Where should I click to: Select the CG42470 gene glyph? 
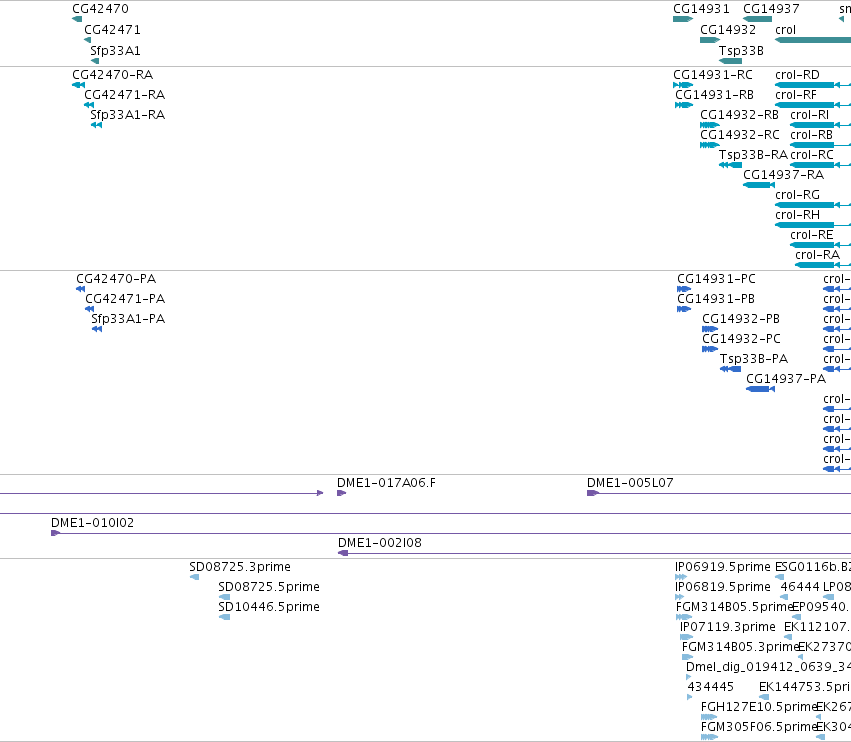pos(77,19)
